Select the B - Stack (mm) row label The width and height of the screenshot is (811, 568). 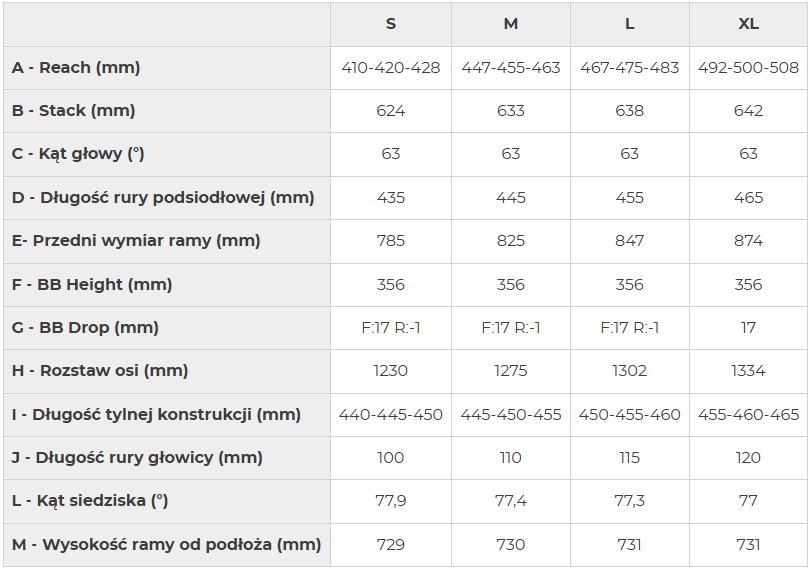tap(73, 111)
